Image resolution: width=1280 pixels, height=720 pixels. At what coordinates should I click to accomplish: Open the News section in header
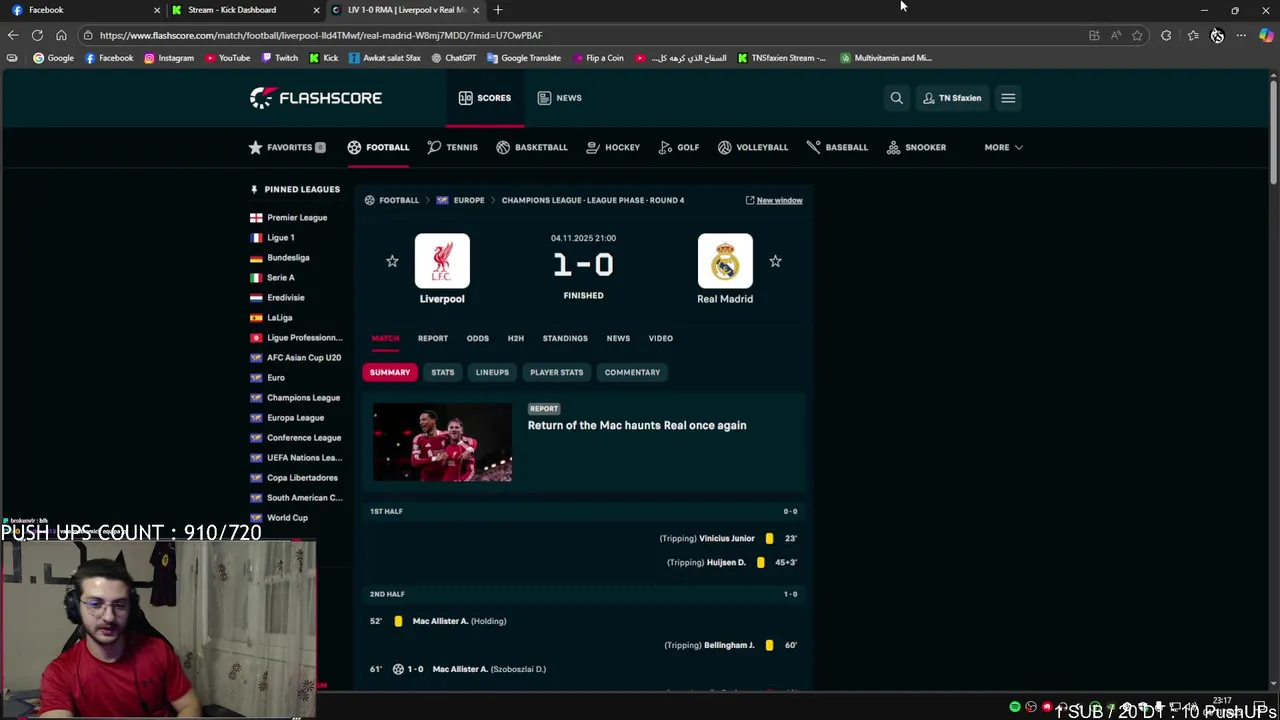tap(560, 98)
